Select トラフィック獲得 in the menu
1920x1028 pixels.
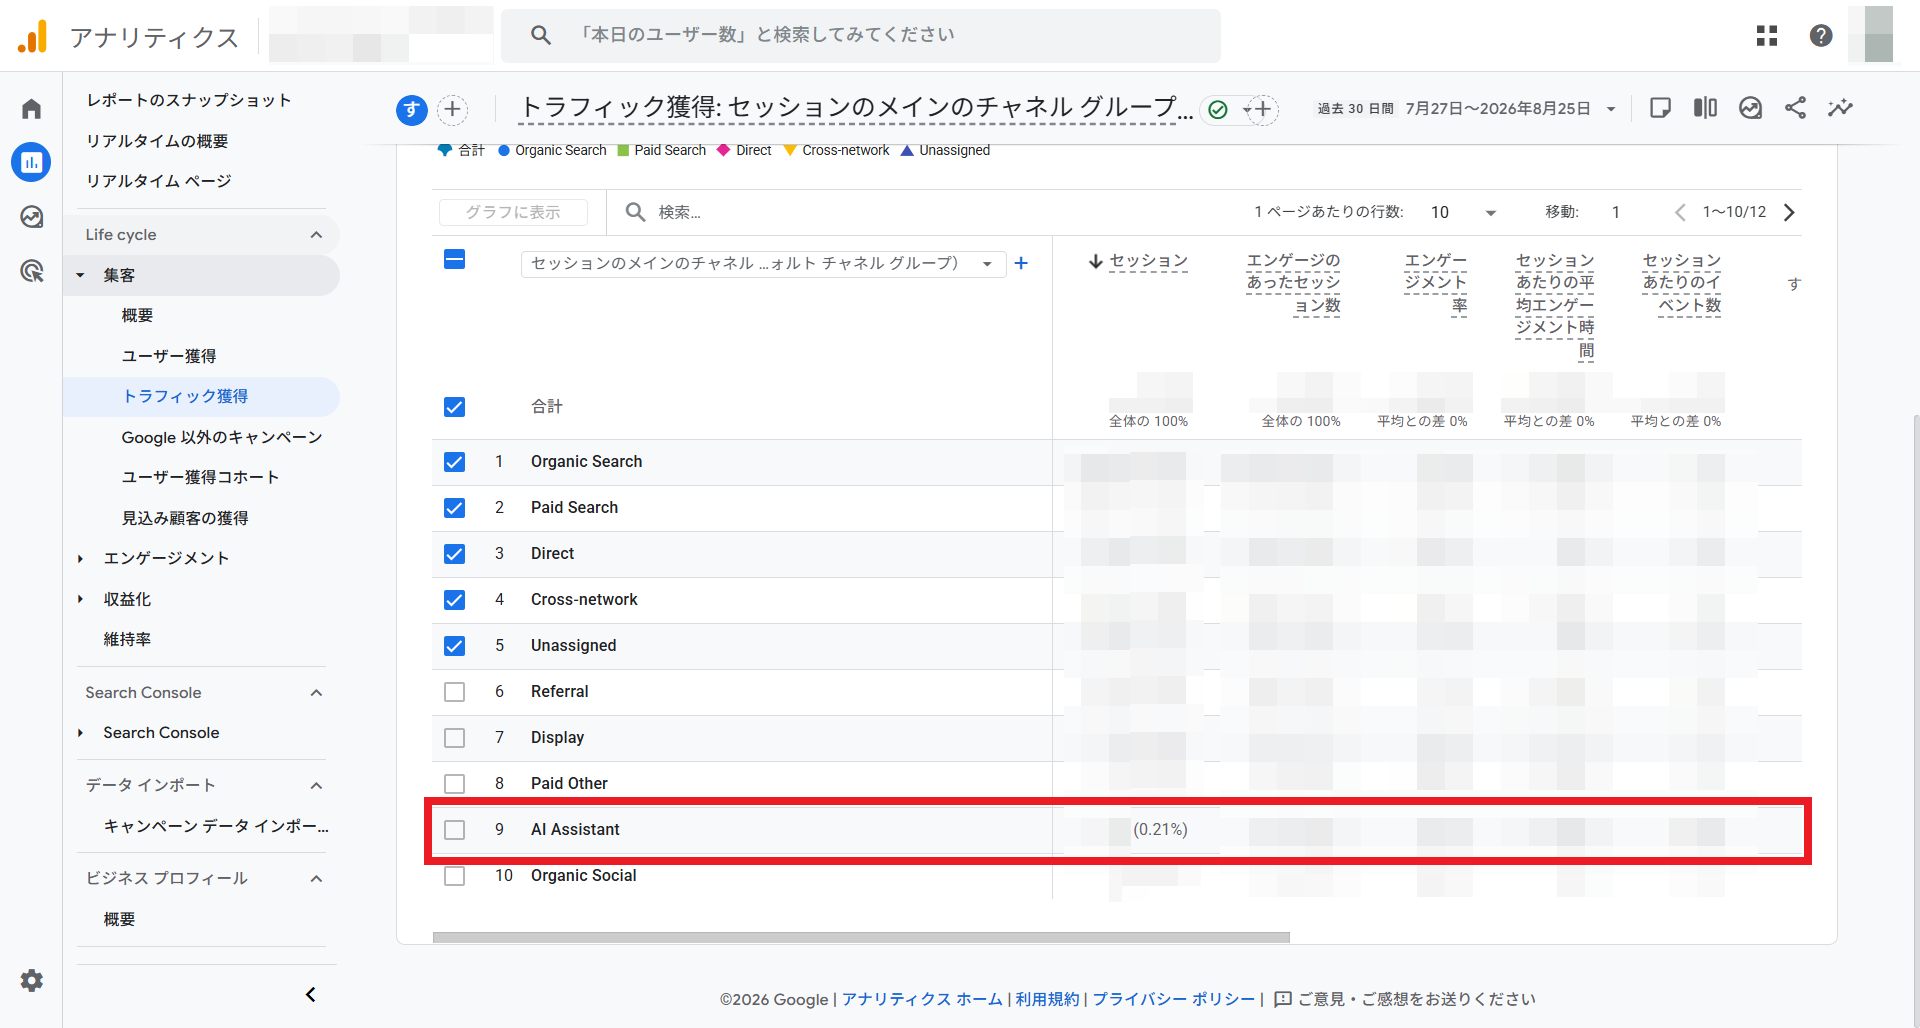click(185, 396)
